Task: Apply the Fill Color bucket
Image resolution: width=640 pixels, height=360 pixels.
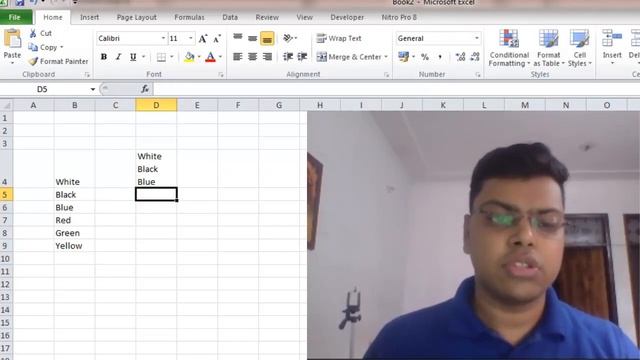Action: pos(189,57)
